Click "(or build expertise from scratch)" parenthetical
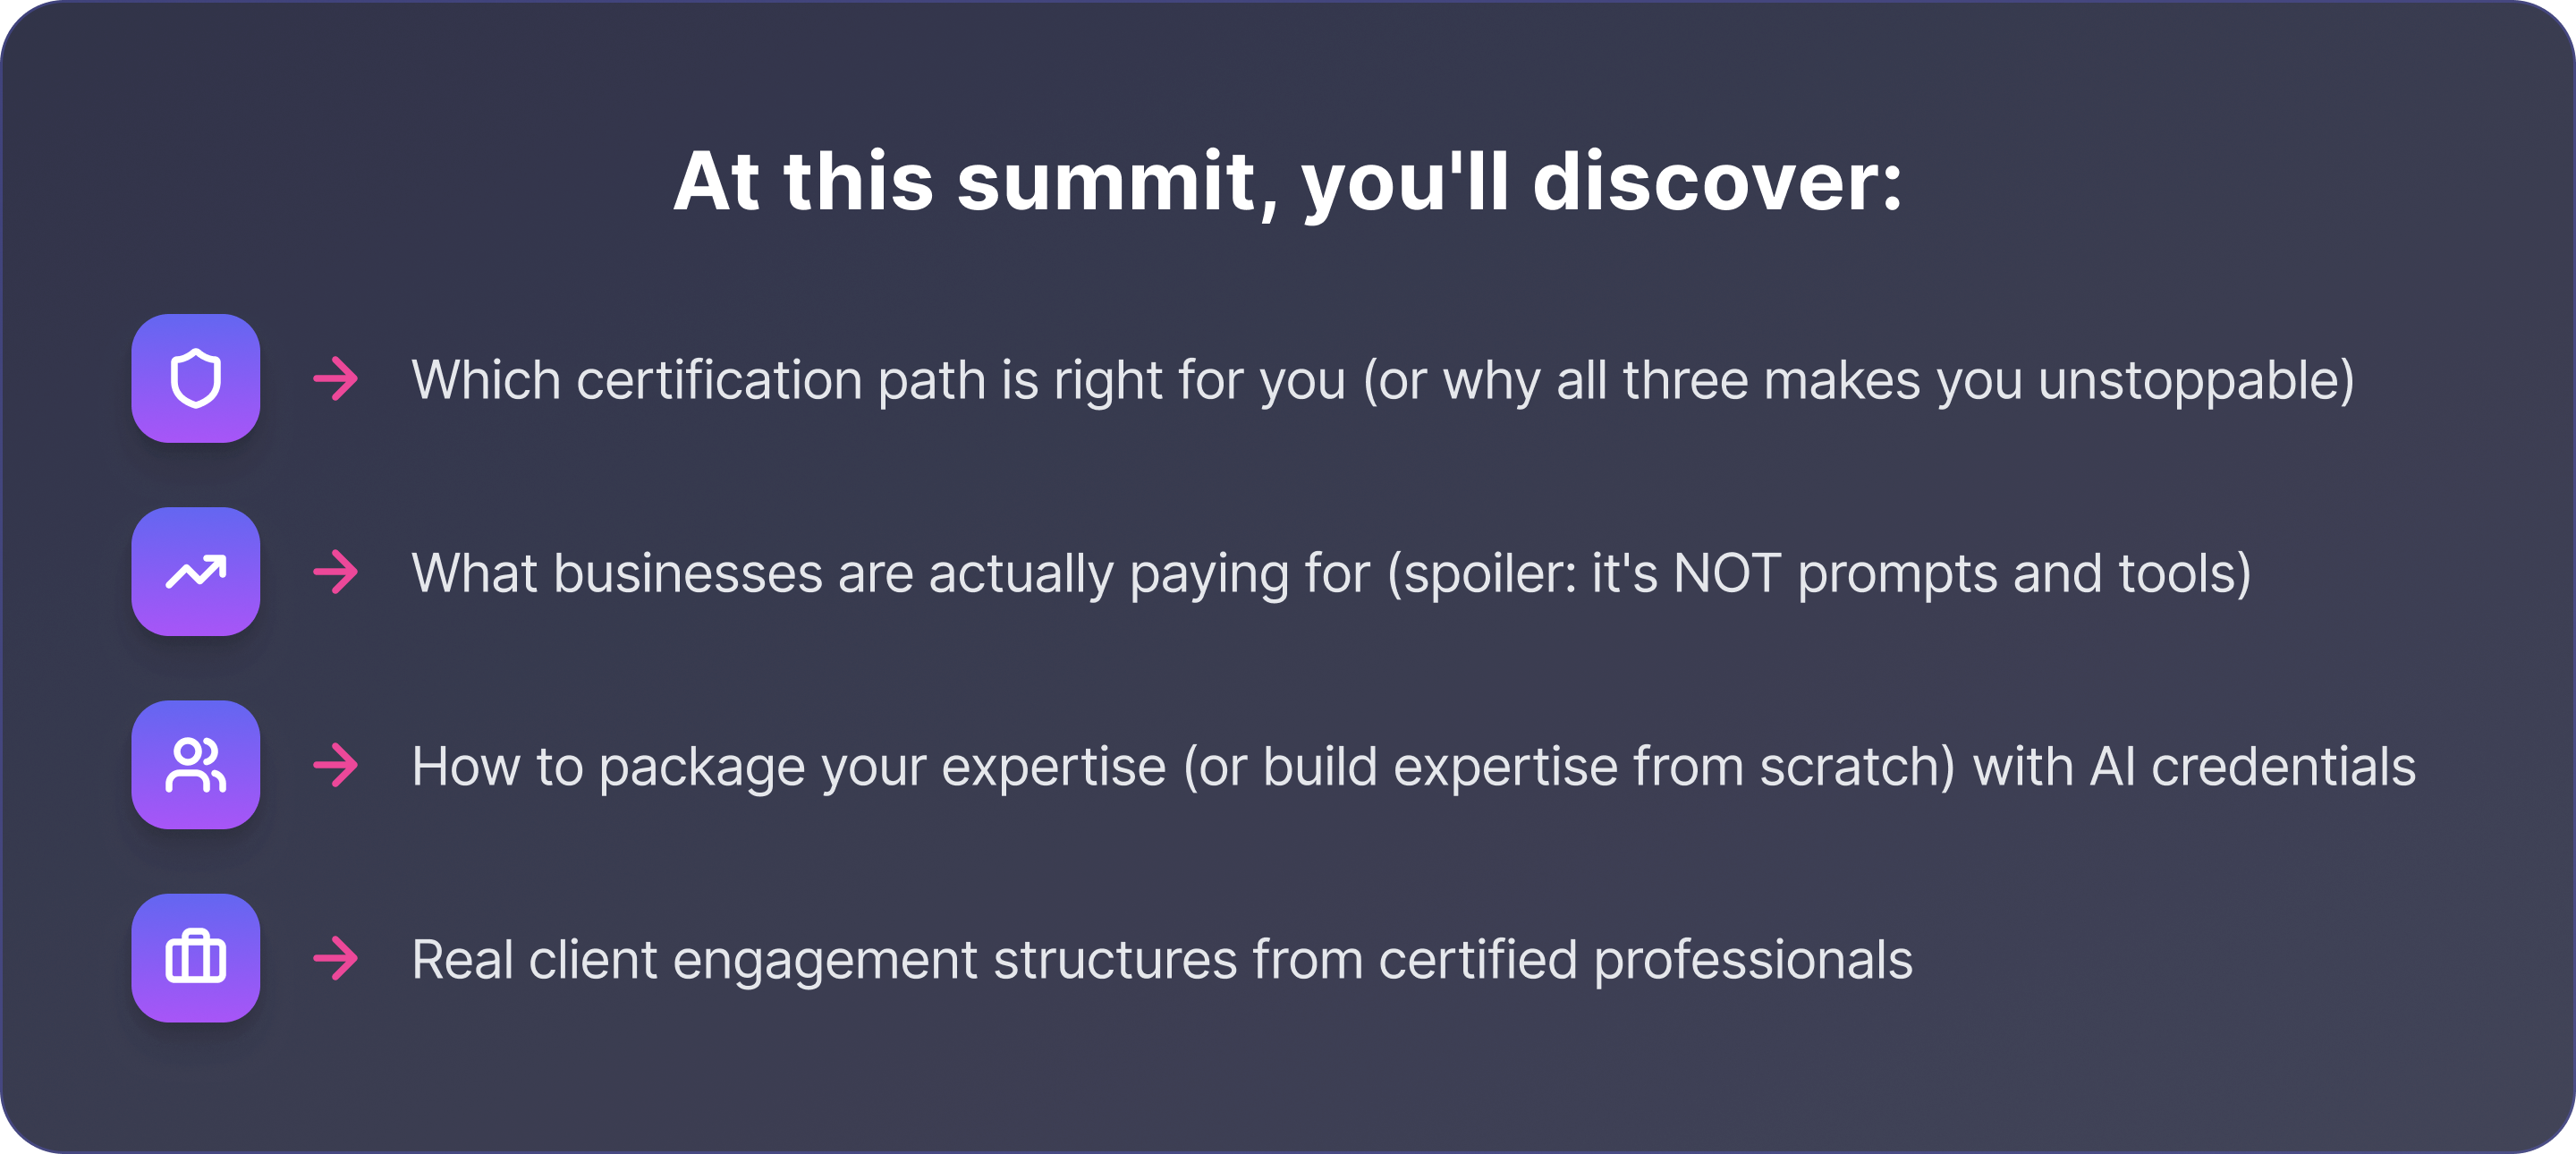 1568,766
